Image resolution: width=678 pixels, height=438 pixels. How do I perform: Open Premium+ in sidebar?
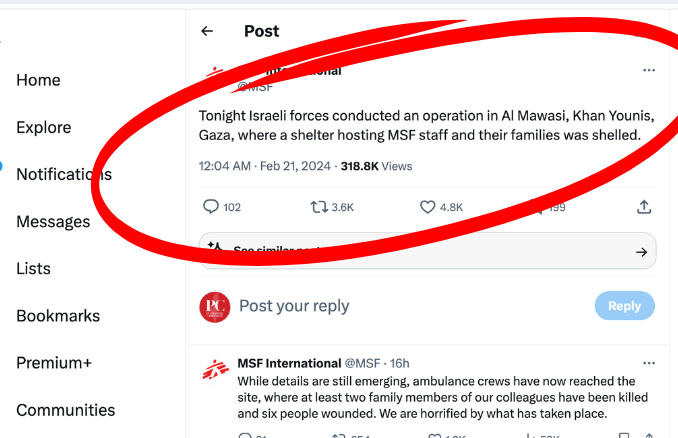pyautogui.click(x=56, y=362)
